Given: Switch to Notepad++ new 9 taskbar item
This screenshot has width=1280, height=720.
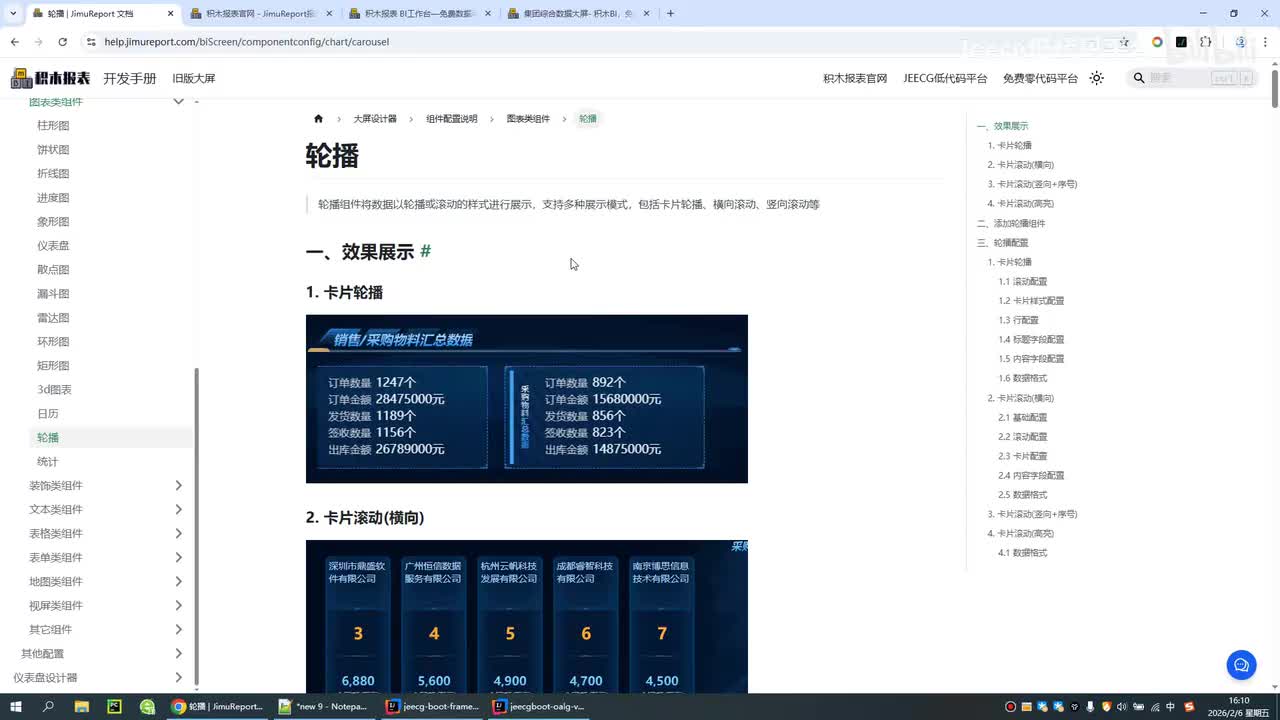Looking at the screenshot, I should click(x=323, y=706).
